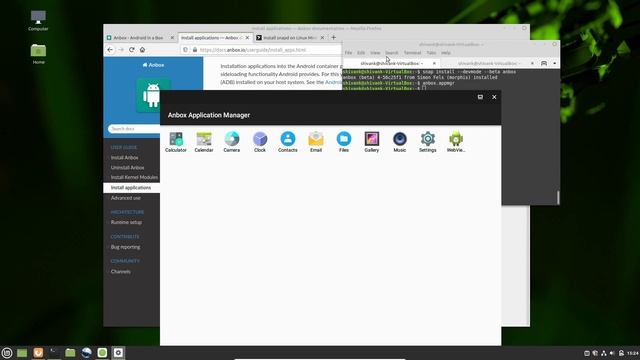
Task: Open the Email app in Anbox
Action: (316, 142)
